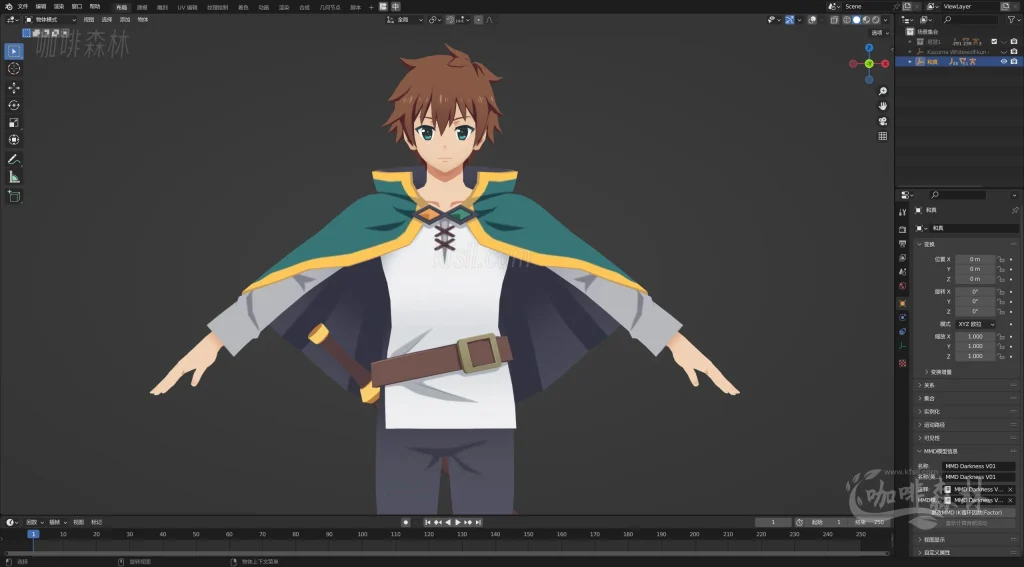Jump to timeline end frame
This screenshot has width=1024, height=567.
478,523
